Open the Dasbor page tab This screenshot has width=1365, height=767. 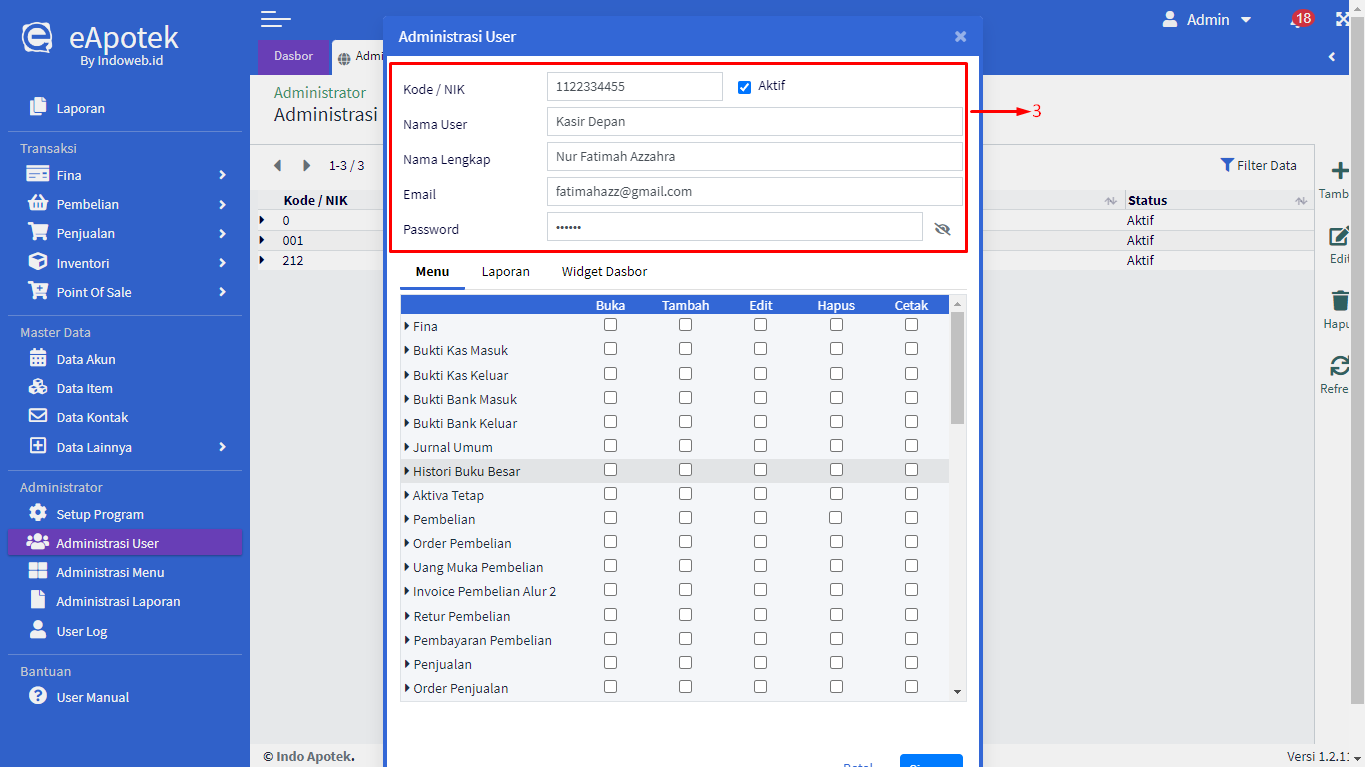[x=293, y=57]
